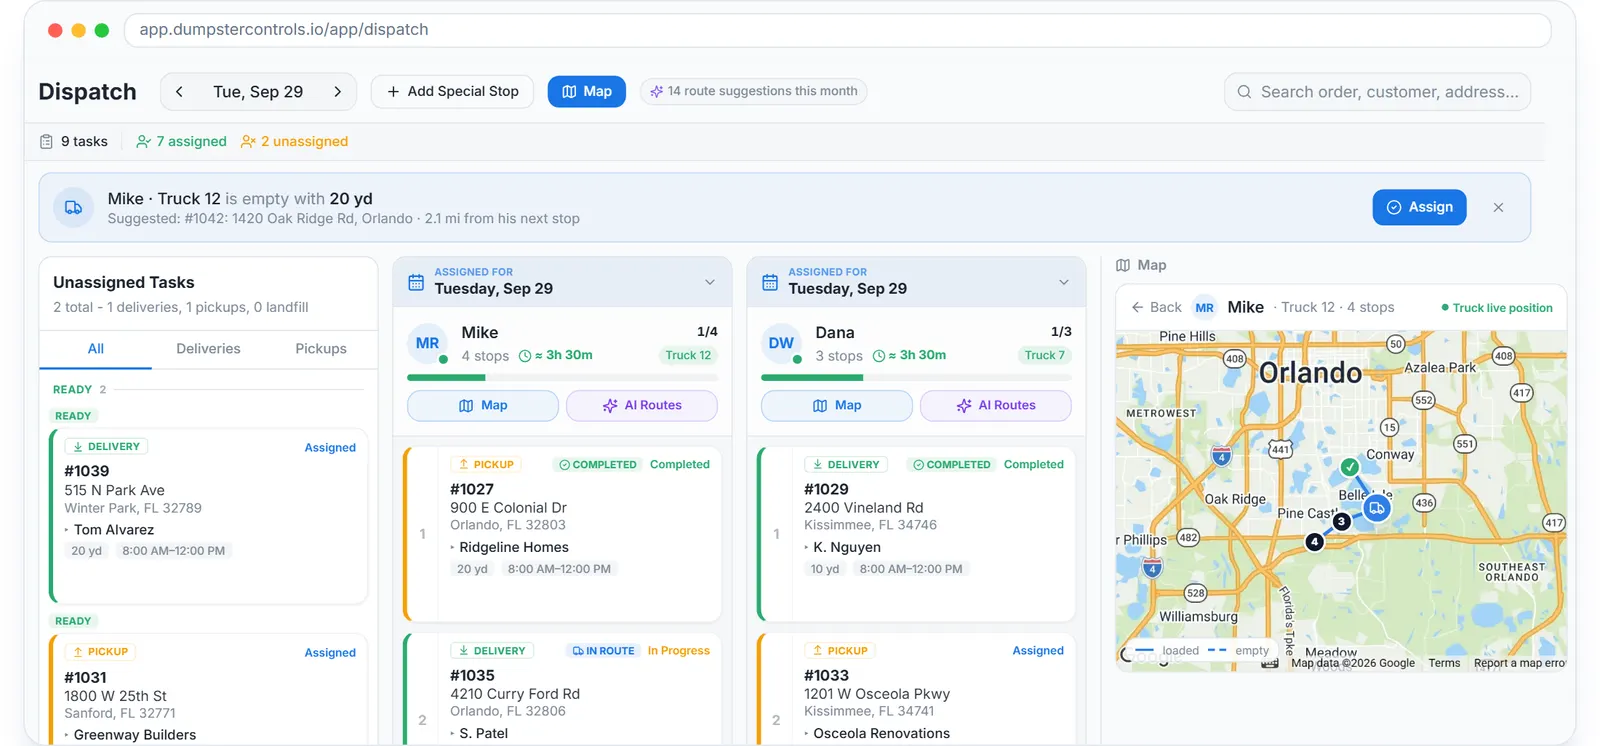Click Report a map error link
The image size is (1600, 746).
(x=1519, y=663)
